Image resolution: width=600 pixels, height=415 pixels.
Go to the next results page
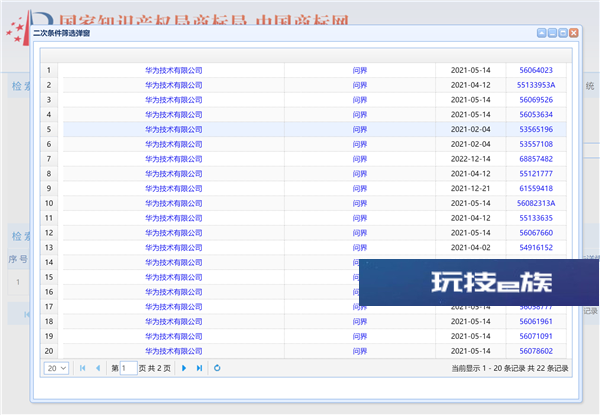pyautogui.click(x=184, y=368)
